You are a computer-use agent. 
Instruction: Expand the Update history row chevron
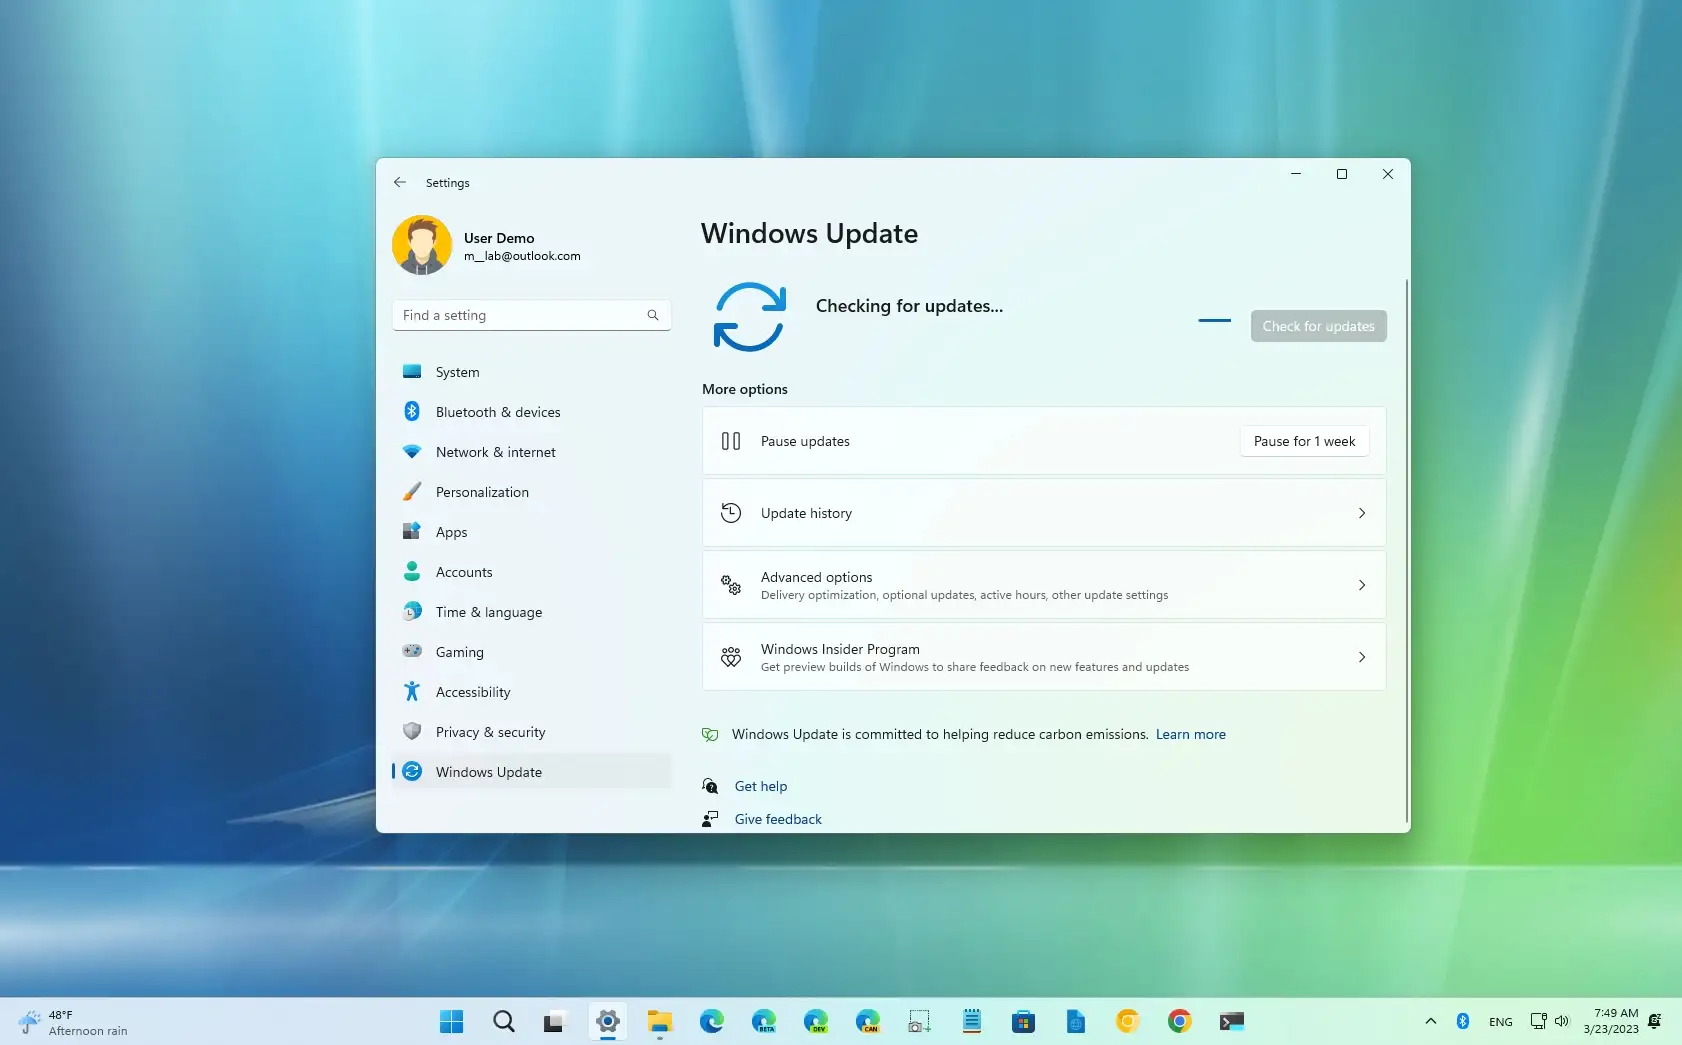(x=1362, y=513)
